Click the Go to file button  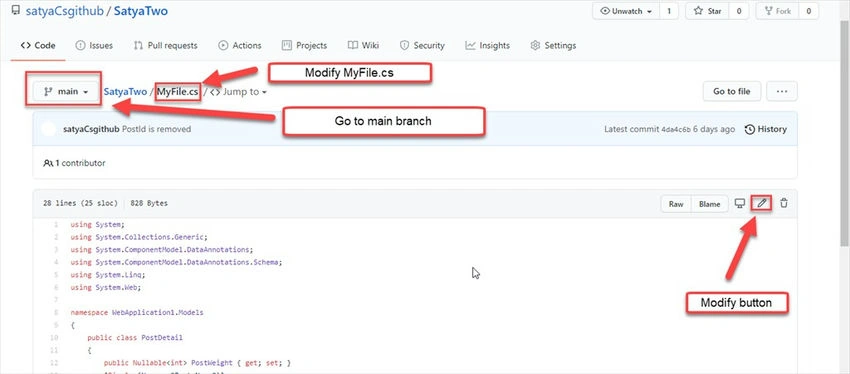[732, 92]
